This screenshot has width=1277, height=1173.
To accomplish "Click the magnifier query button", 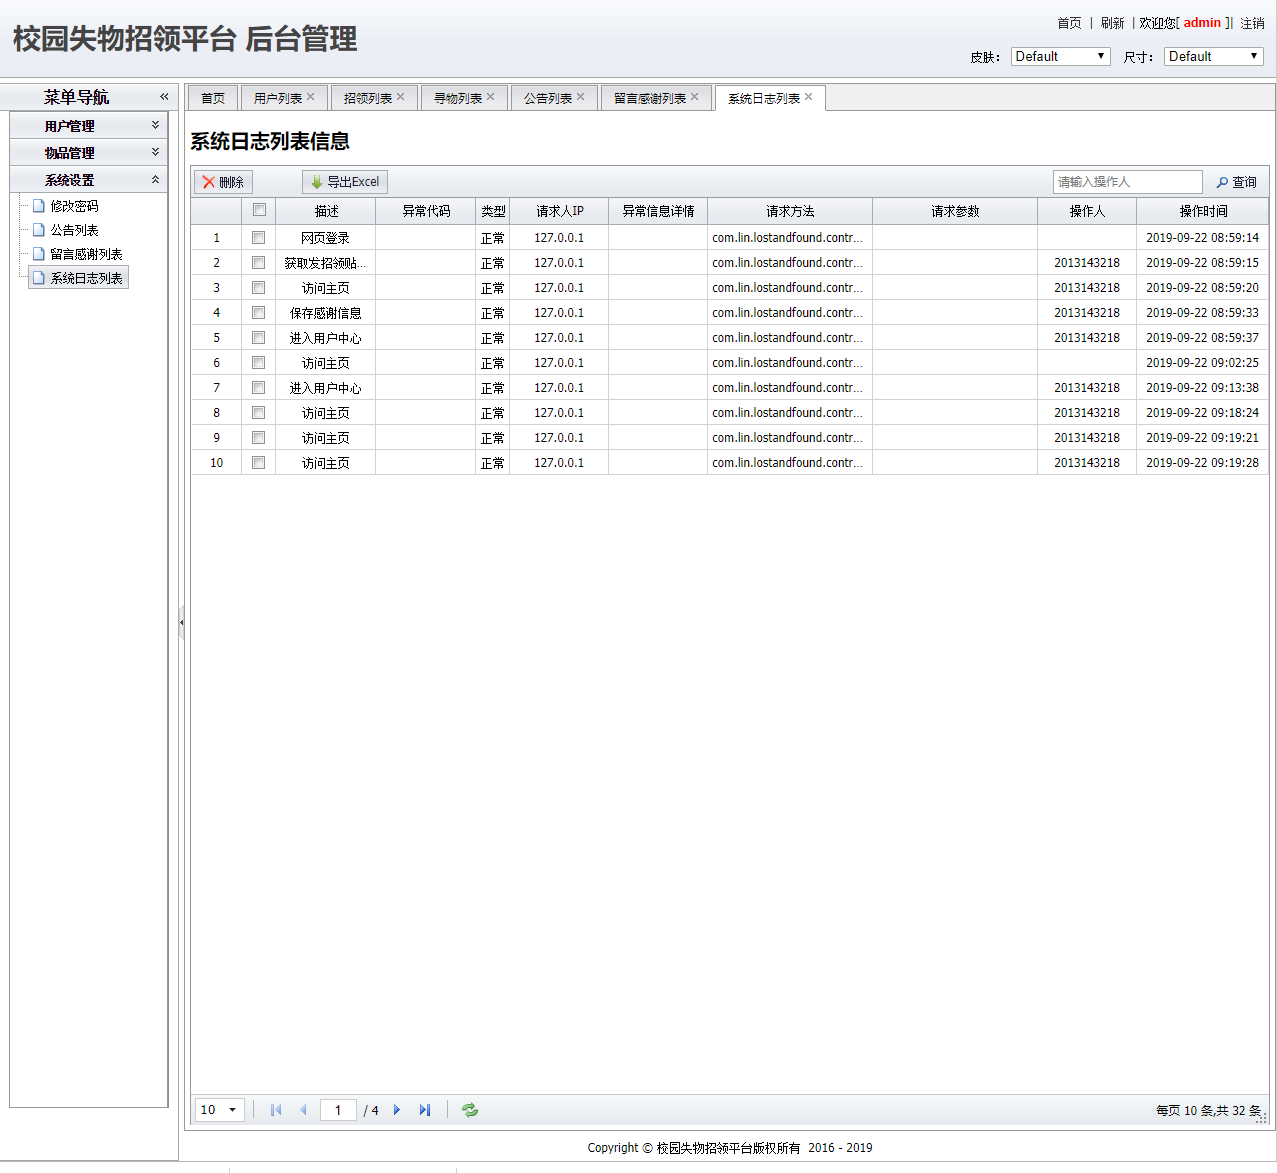I will (1236, 182).
